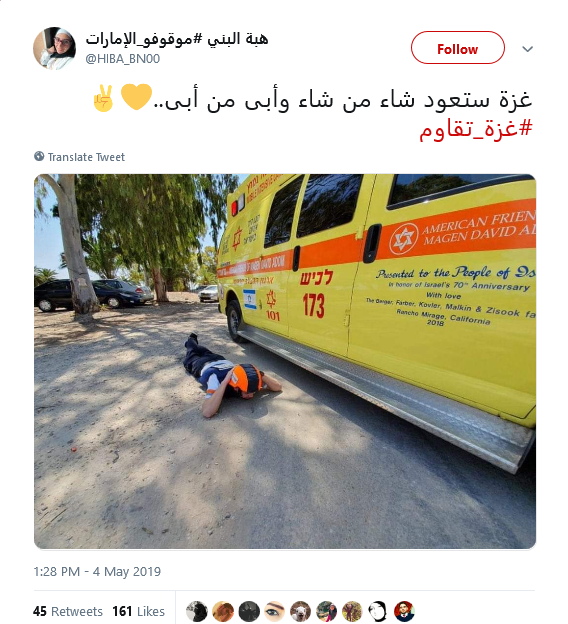Open the dark gray third liker avatar
Viewport: 568px width, 624px height.
pyautogui.click(x=249, y=611)
